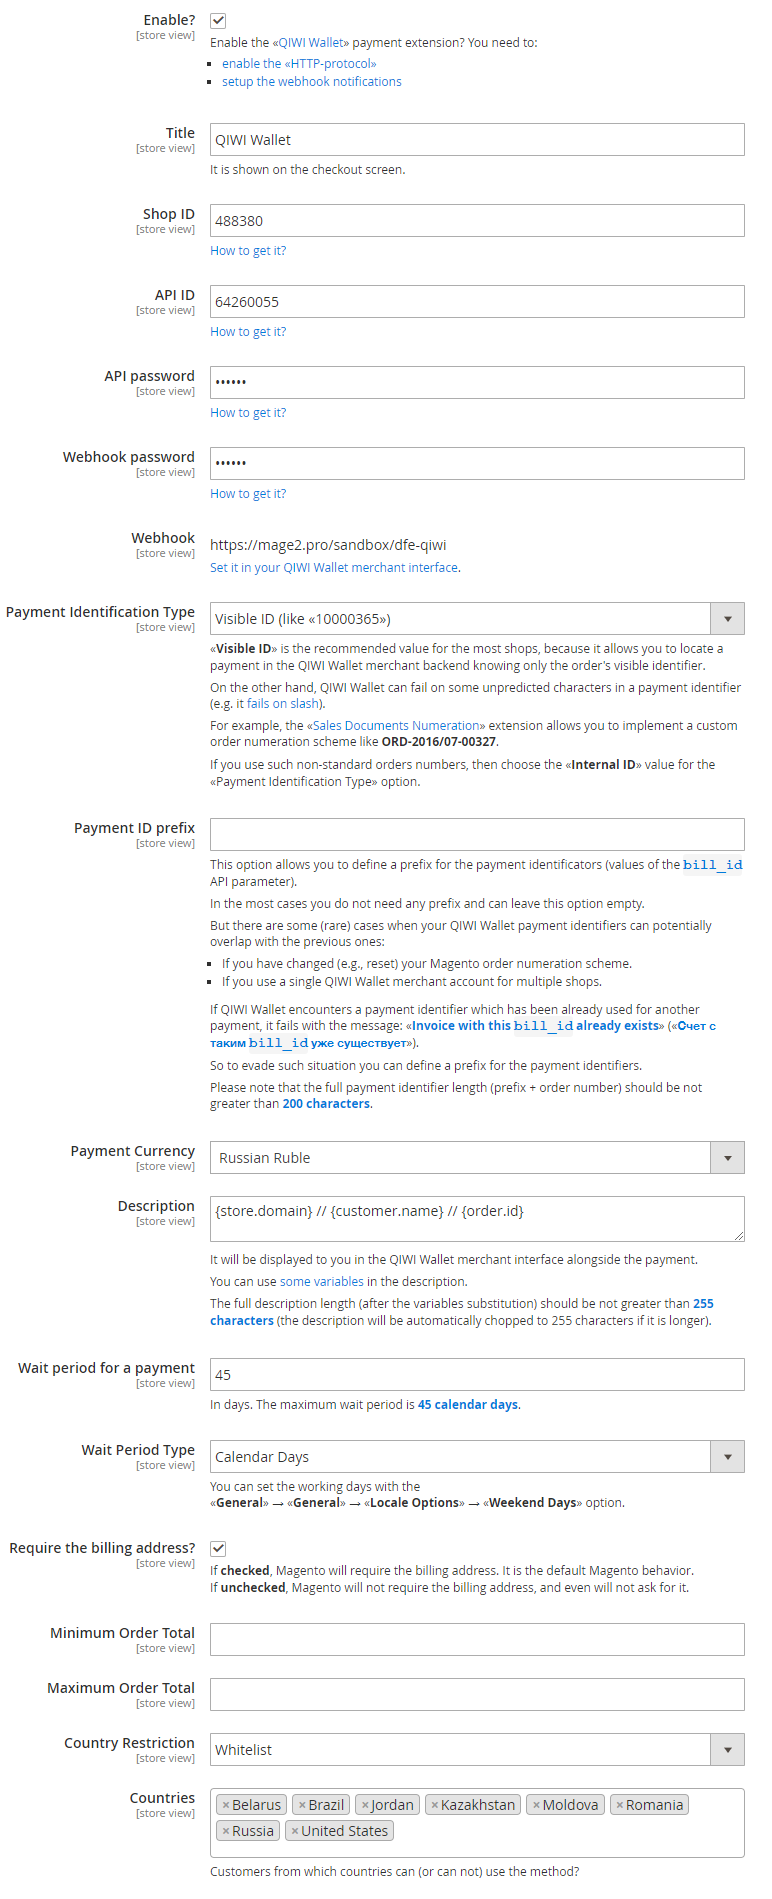This screenshot has width=772, height=1899.
Task: Click How to get it under Shop ID
Action: point(248,251)
